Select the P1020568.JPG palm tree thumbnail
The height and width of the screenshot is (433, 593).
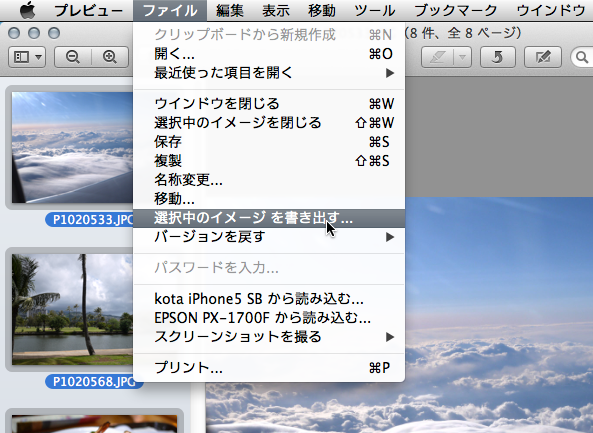pos(72,309)
